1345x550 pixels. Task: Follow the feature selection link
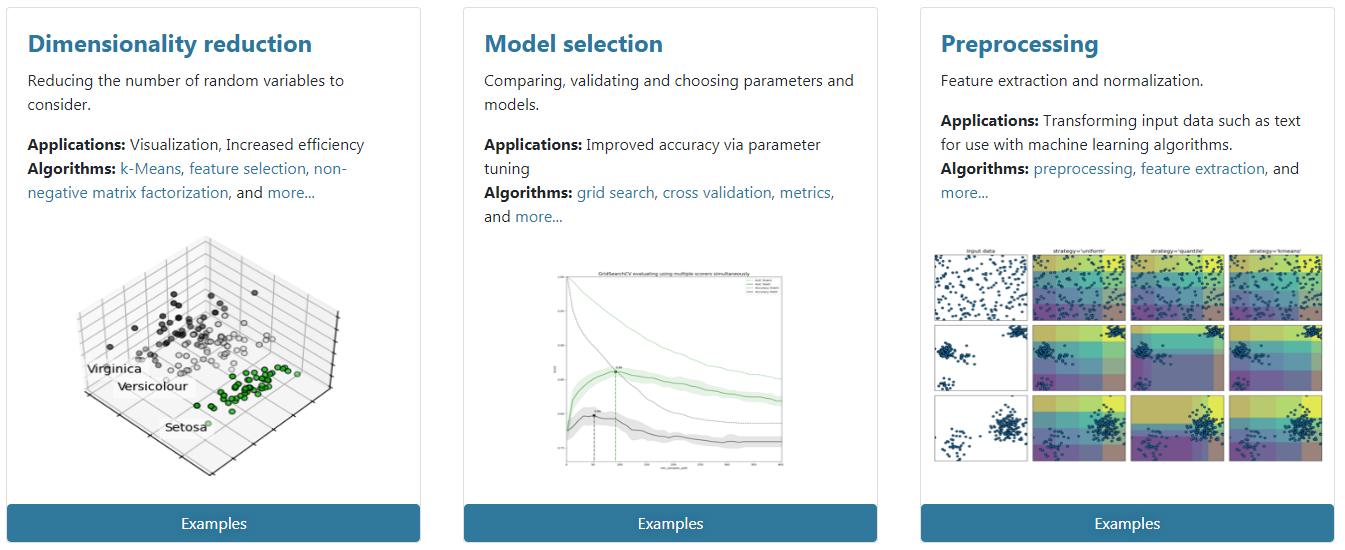point(247,169)
